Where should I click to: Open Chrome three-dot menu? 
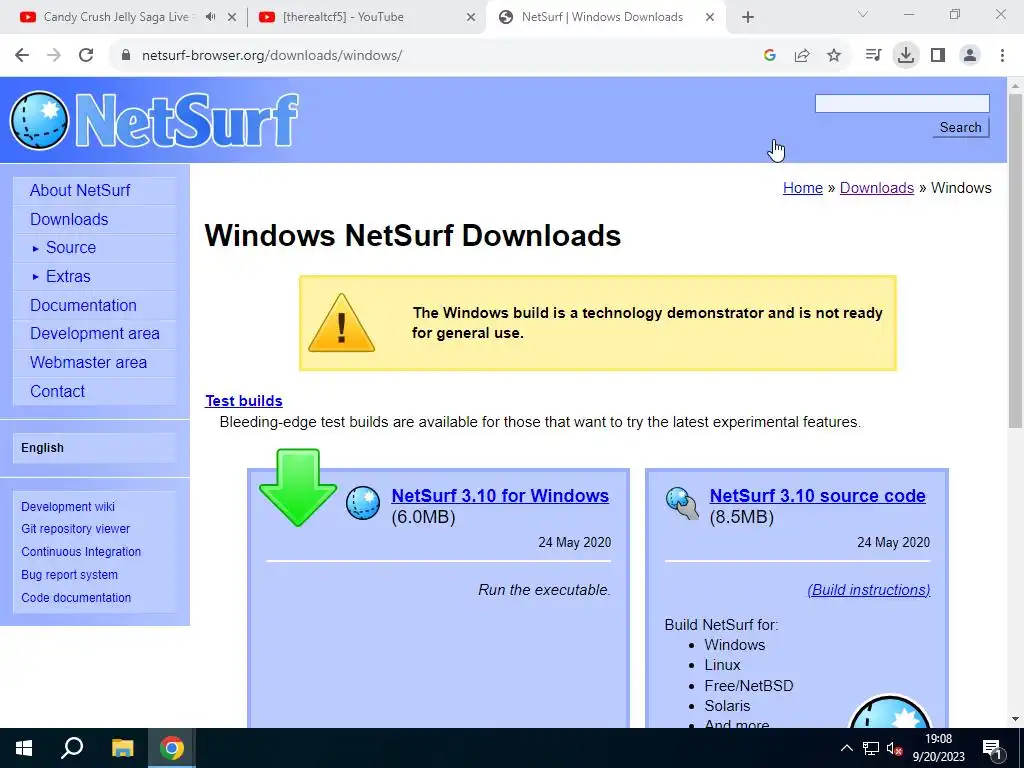coord(1002,56)
